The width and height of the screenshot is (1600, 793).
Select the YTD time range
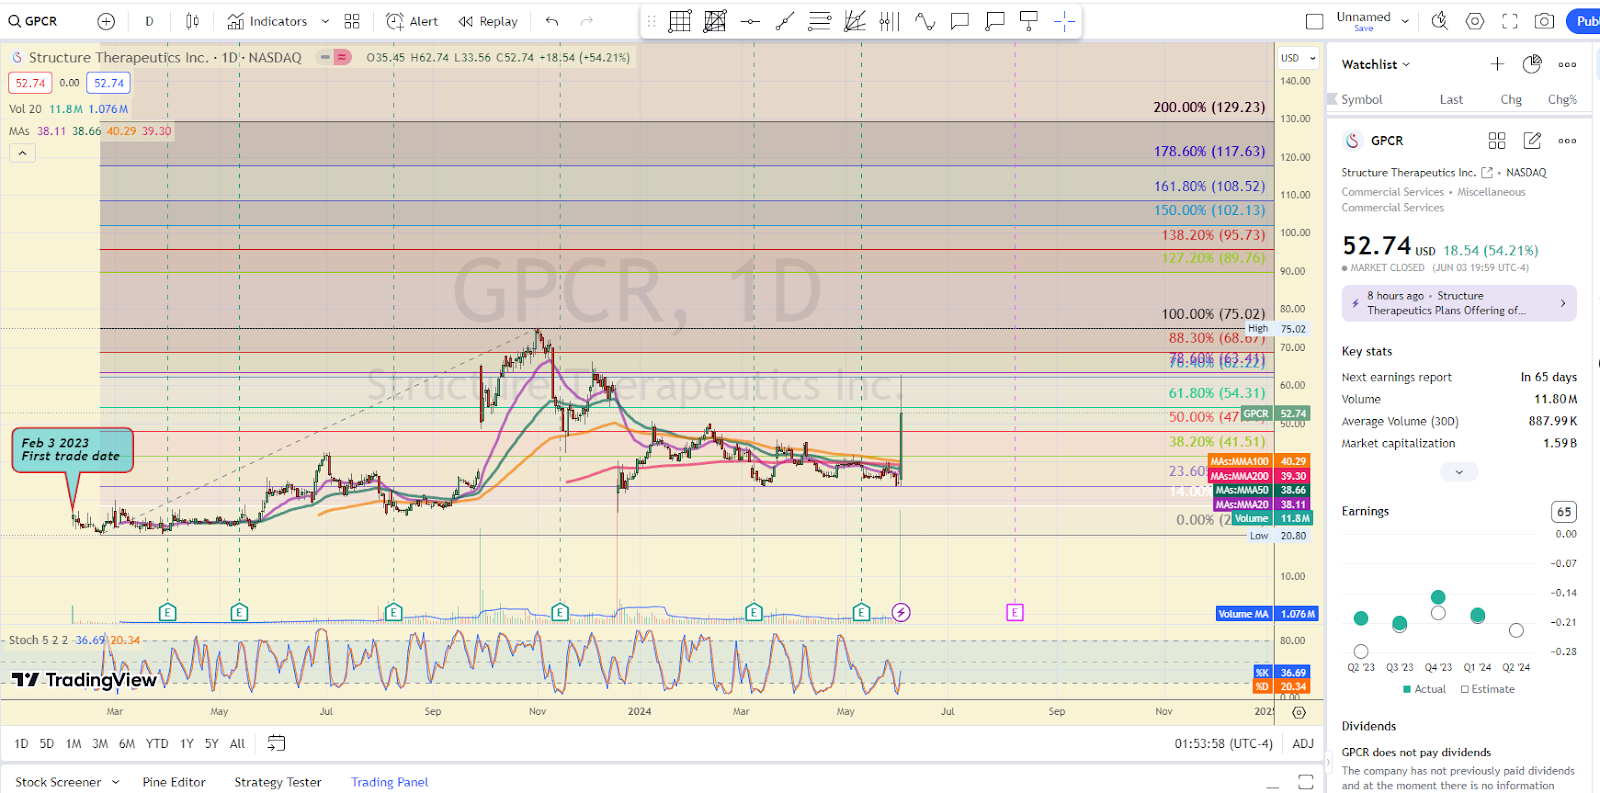coord(157,743)
